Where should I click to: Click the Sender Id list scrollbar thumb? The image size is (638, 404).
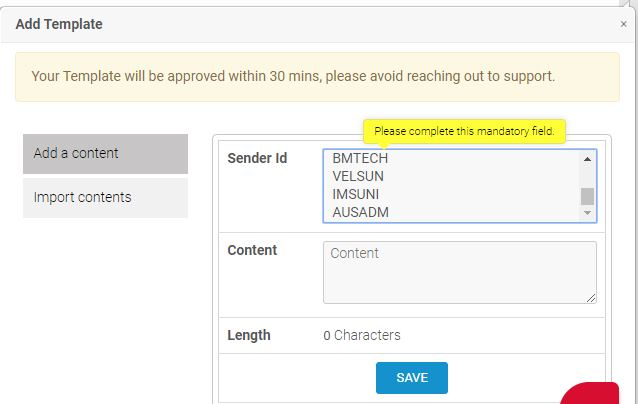(x=587, y=196)
